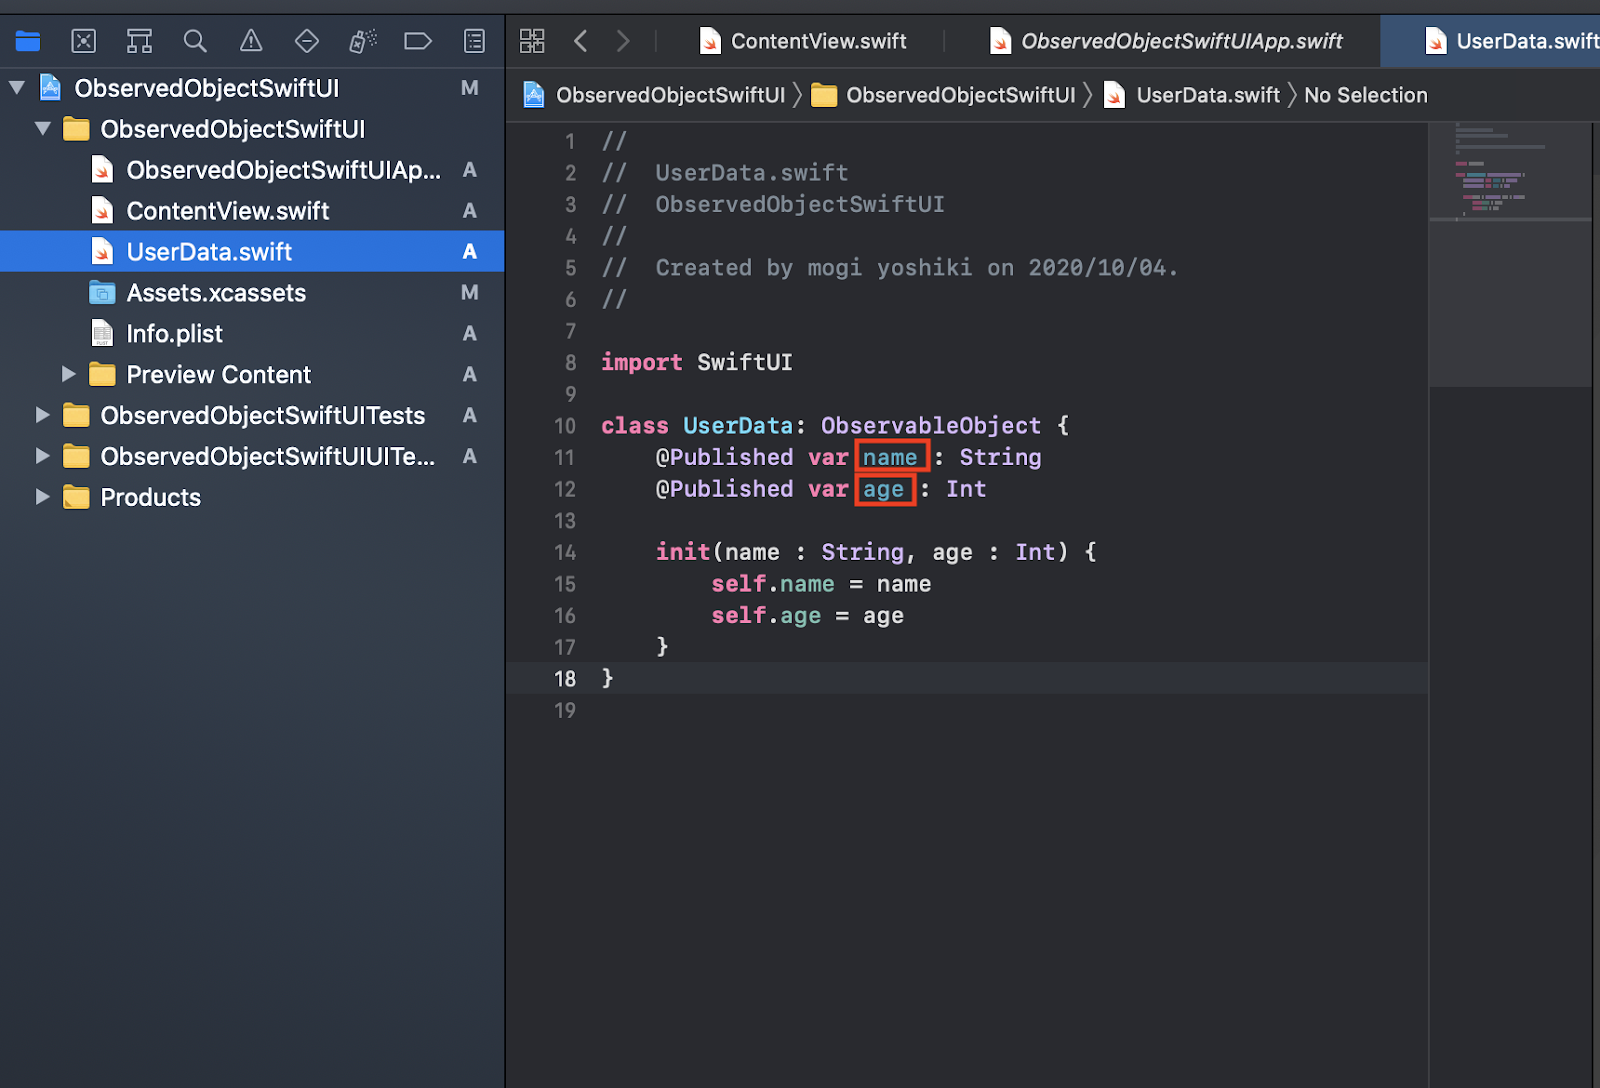This screenshot has height=1088, width=1600.
Task: Go forward with the right chevron
Action: click(623, 41)
